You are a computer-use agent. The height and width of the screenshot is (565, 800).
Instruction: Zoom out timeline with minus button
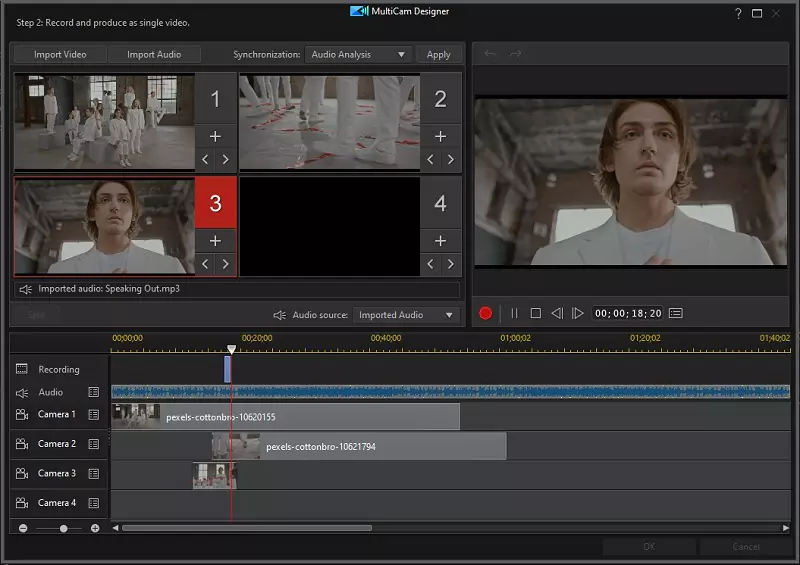coord(23,528)
